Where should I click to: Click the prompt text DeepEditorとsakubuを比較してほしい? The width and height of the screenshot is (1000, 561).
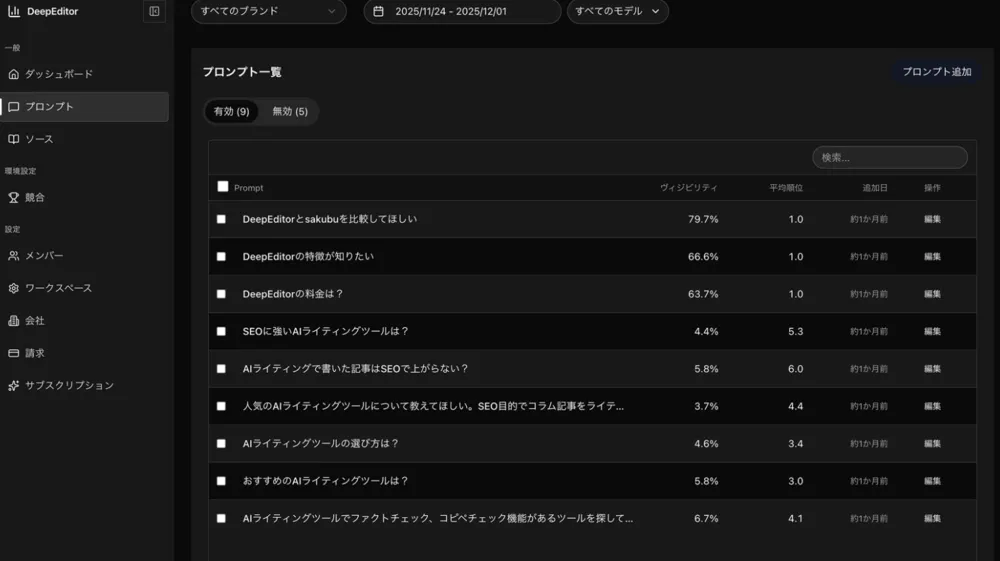tap(330, 219)
